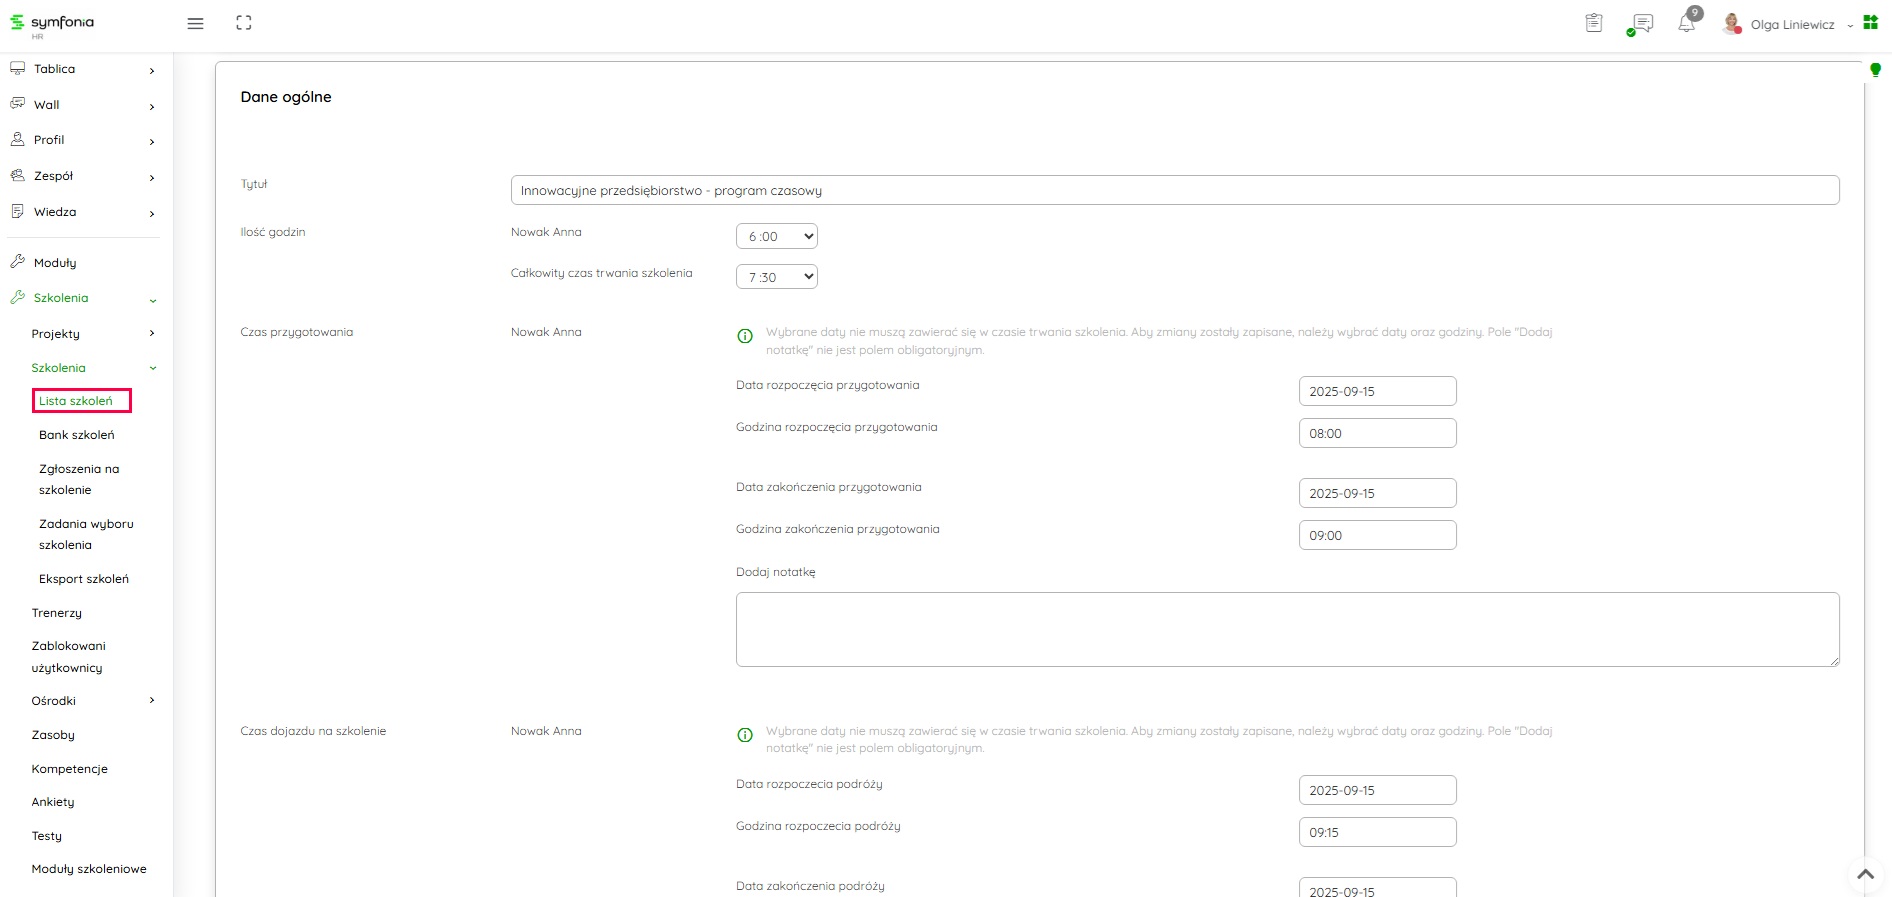1892x897 pixels.
Task: Open the chat messages icon
Action: tap(1641, 23)
